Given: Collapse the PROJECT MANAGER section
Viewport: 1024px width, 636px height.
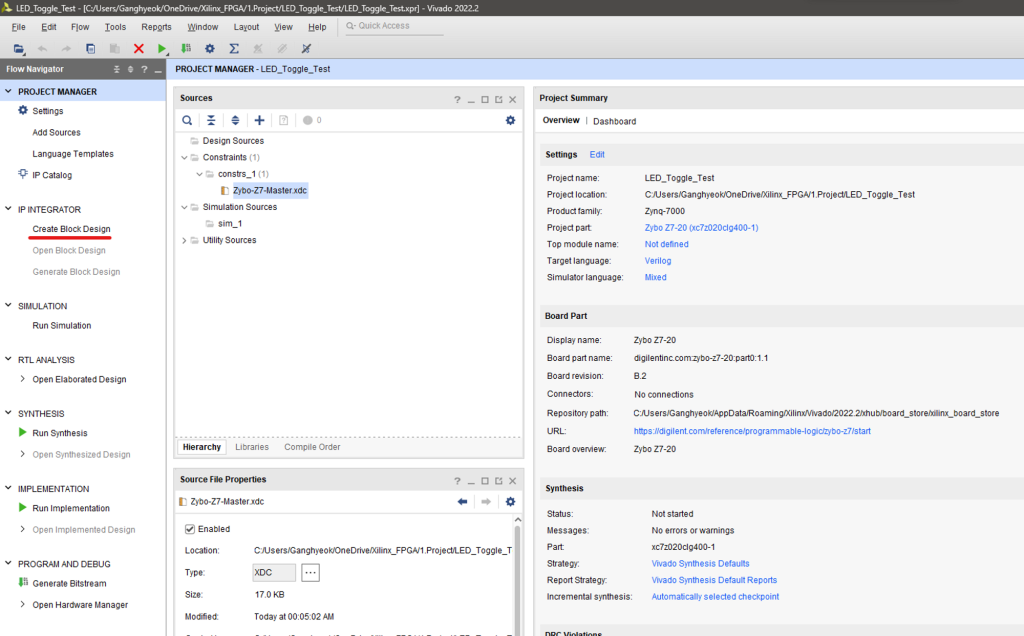Looking at the screenshot, I should pyautogui.click(x=9, y=91).
